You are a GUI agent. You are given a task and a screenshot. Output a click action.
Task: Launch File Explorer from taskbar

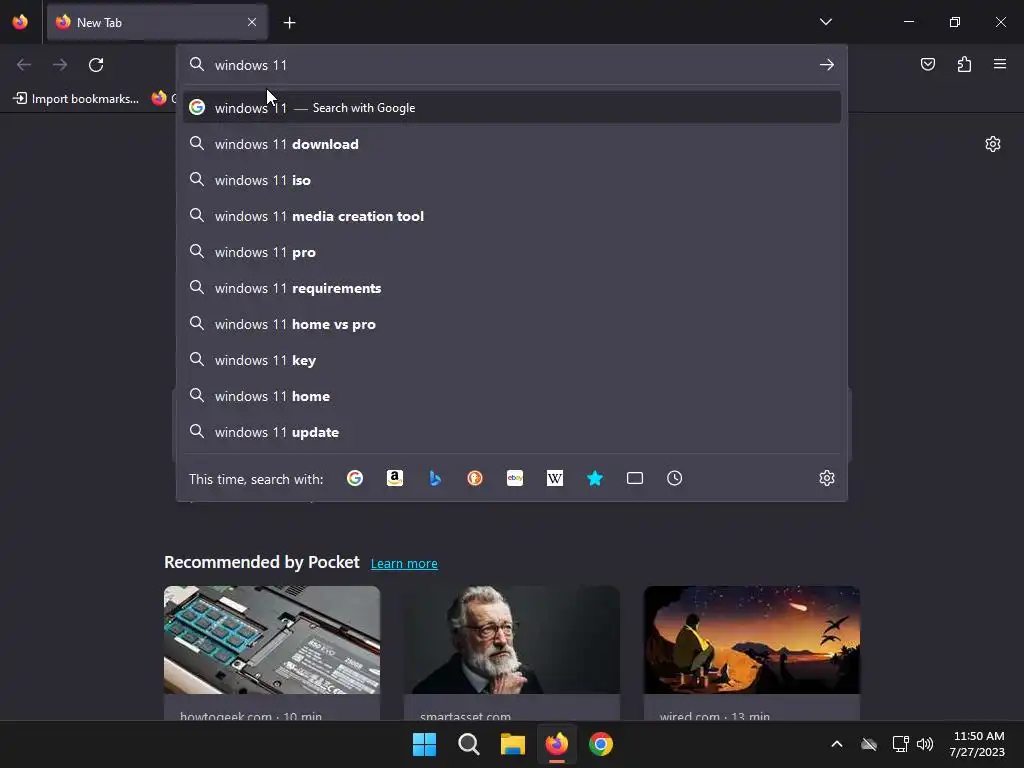[513, 744]
